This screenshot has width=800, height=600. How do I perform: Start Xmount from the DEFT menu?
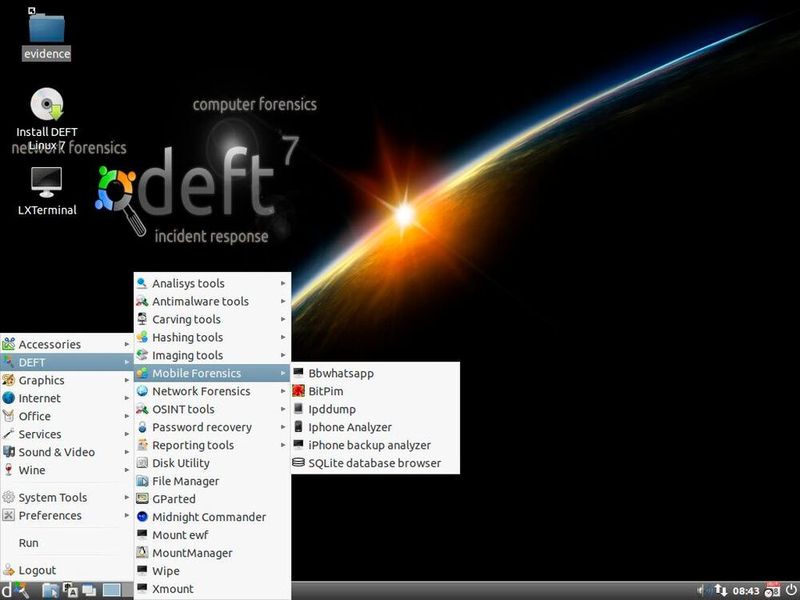point(212,589)
